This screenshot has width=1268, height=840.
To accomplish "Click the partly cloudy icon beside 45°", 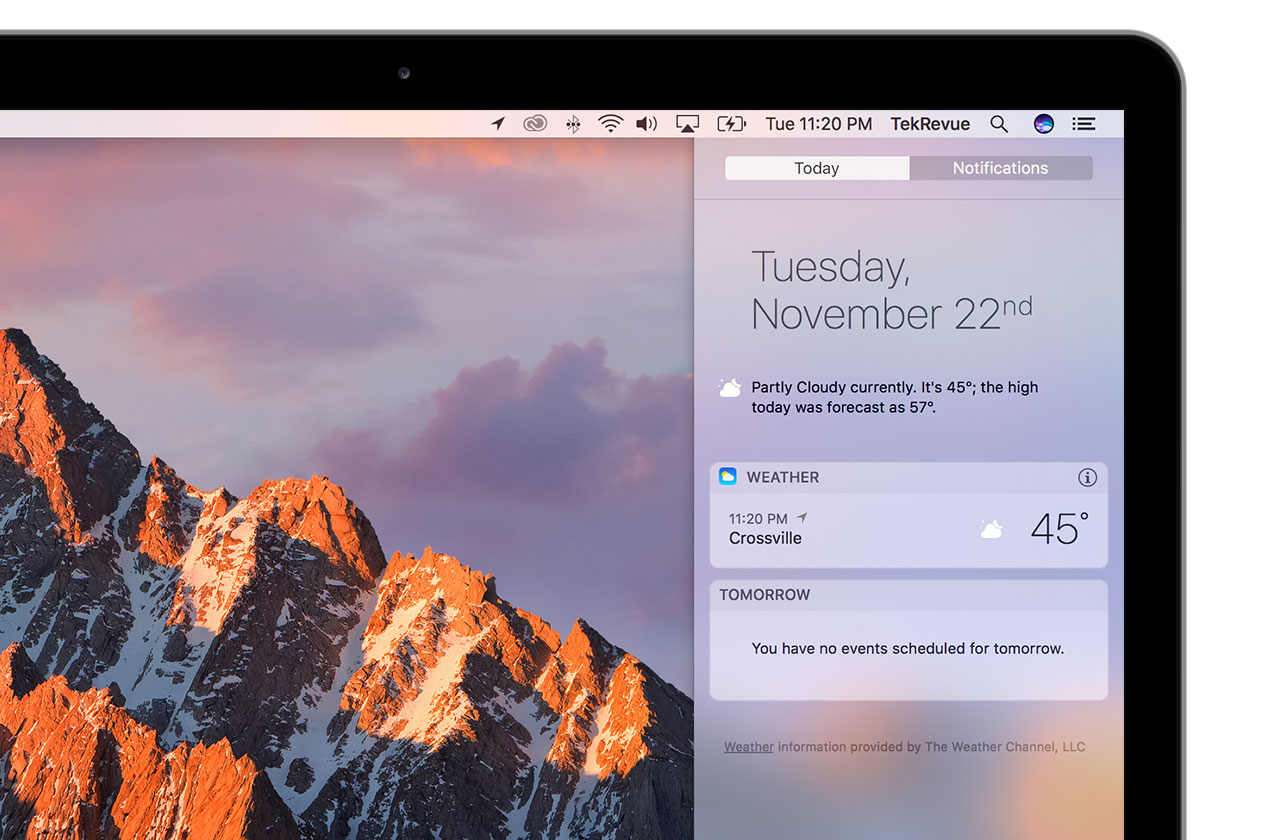I will tap(991, 530).
